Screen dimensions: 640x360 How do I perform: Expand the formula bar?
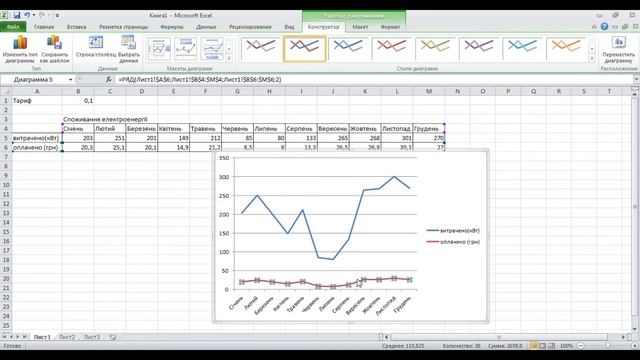point(636,80)
